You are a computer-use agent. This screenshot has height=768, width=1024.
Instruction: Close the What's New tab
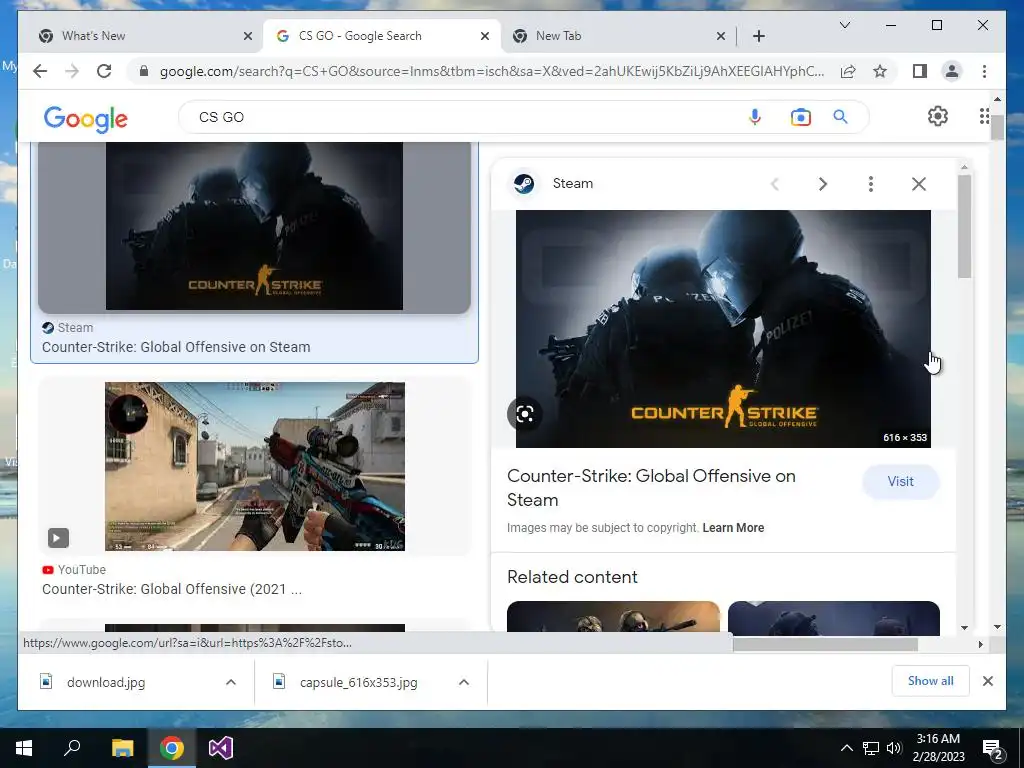pos(248,36)
